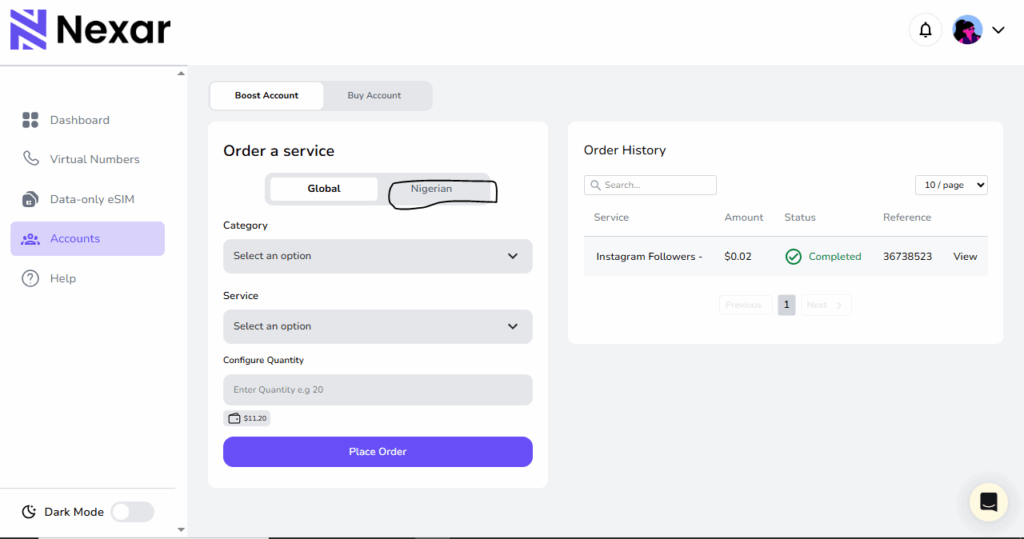This screenshot has width=1024, height=539.
Task: Open the 10 / page dropdown
Action: click(951, 185)
